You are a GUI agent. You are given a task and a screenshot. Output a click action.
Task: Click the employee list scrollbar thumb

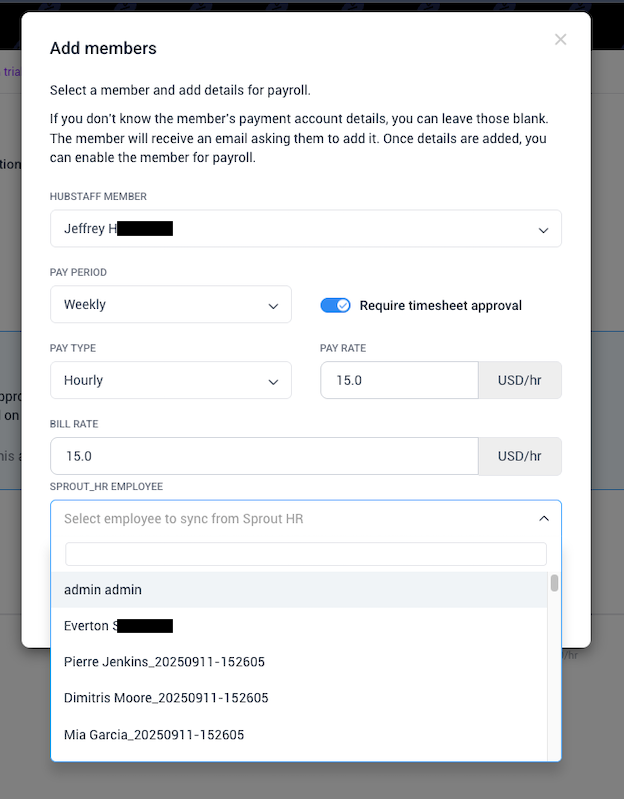(x=554, y=583)
